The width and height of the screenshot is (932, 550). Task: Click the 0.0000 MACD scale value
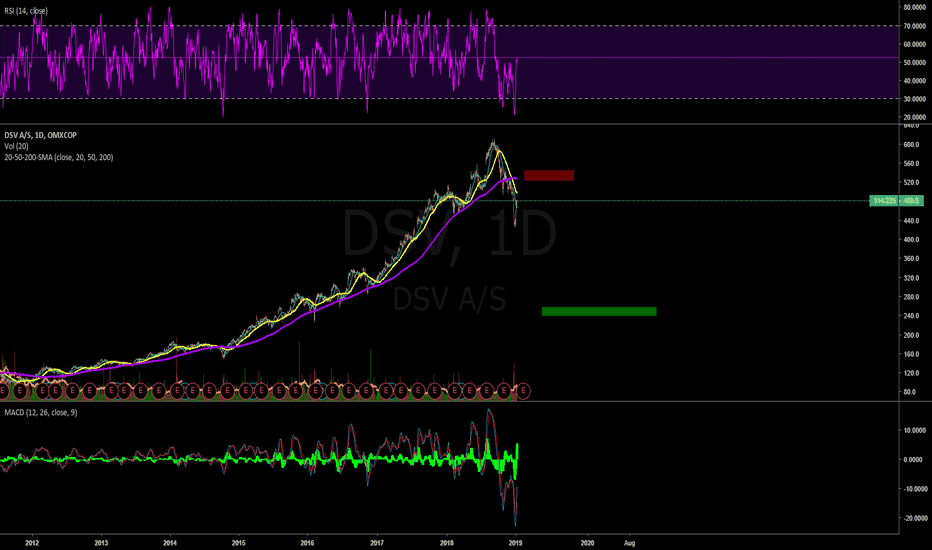tap(914, 460)
